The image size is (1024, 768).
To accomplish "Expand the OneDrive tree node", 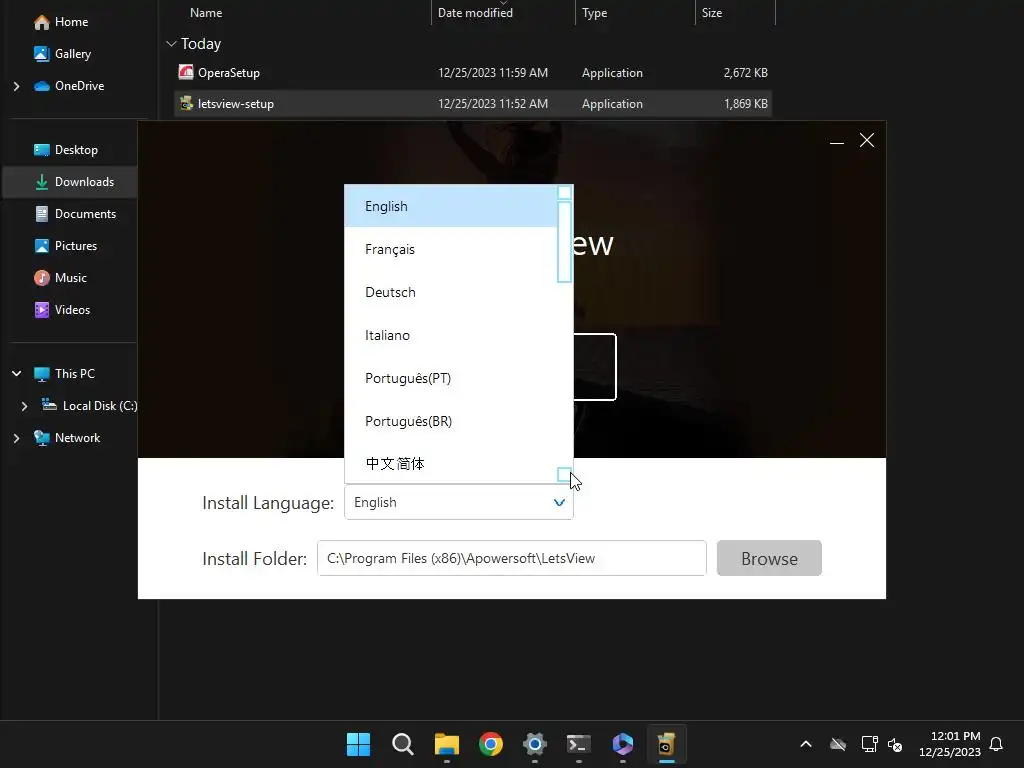I will [x=16, y=86].
